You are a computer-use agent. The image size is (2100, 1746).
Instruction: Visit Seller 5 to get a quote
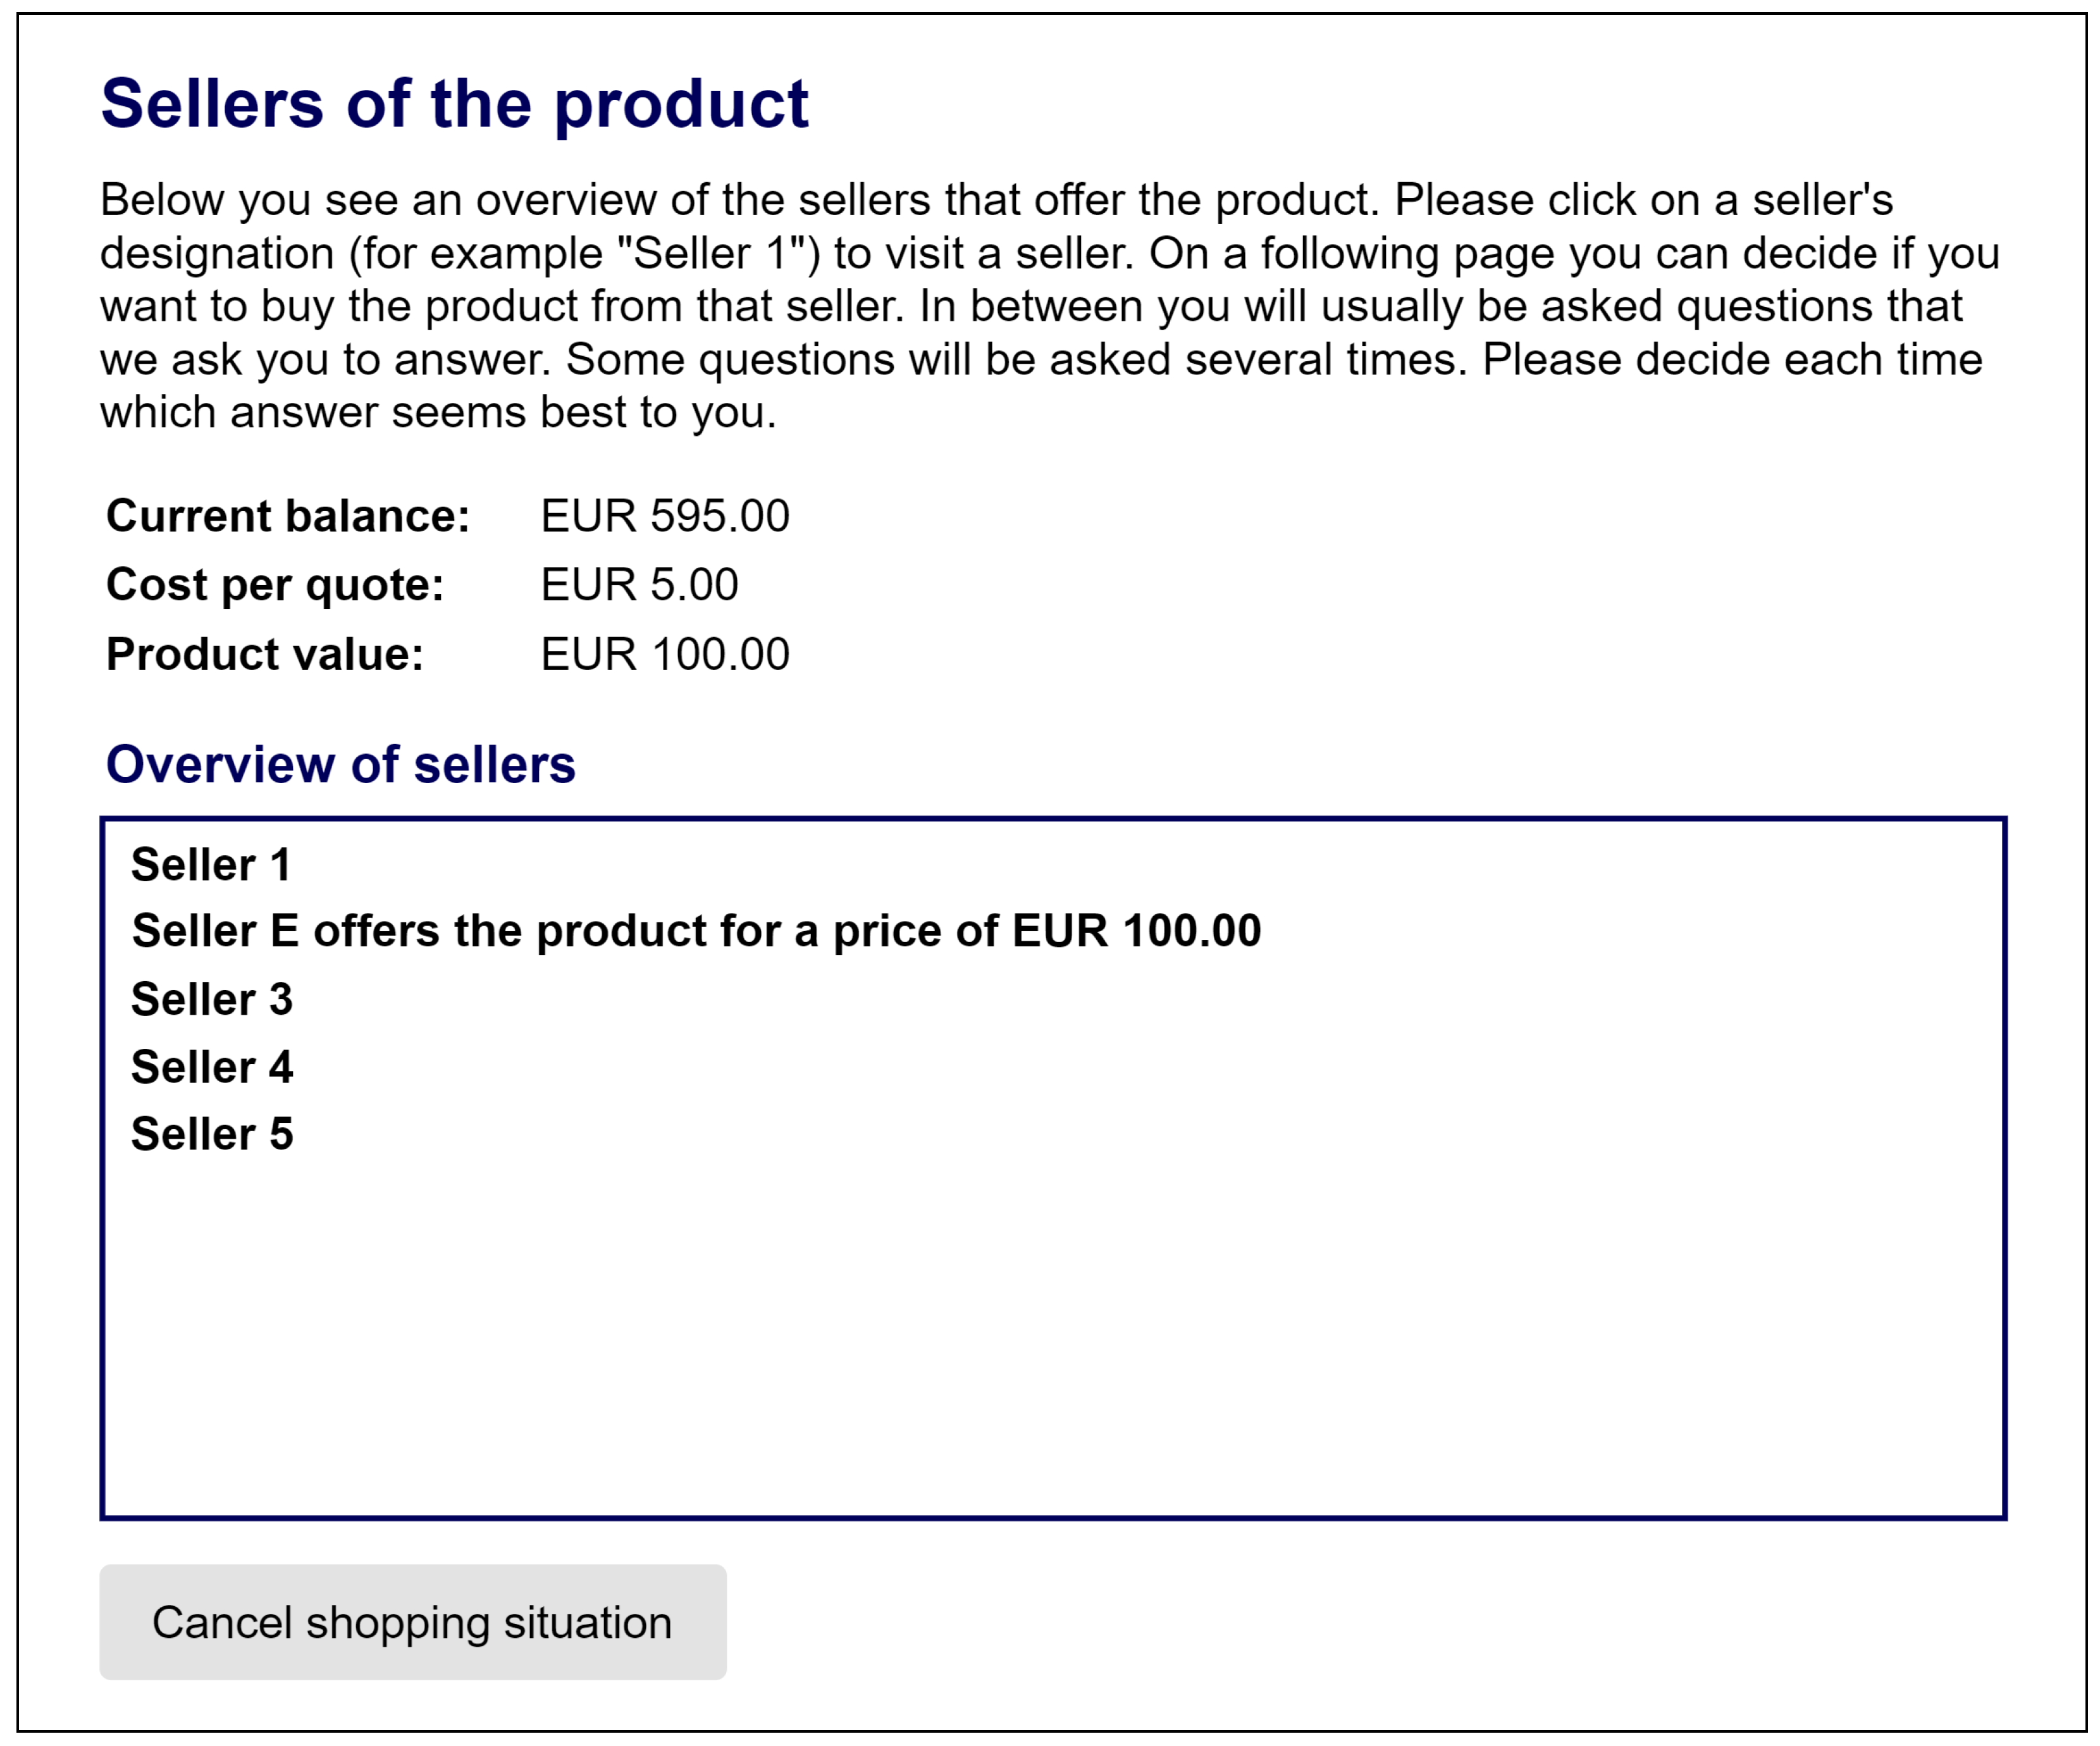pos(212,1134)
